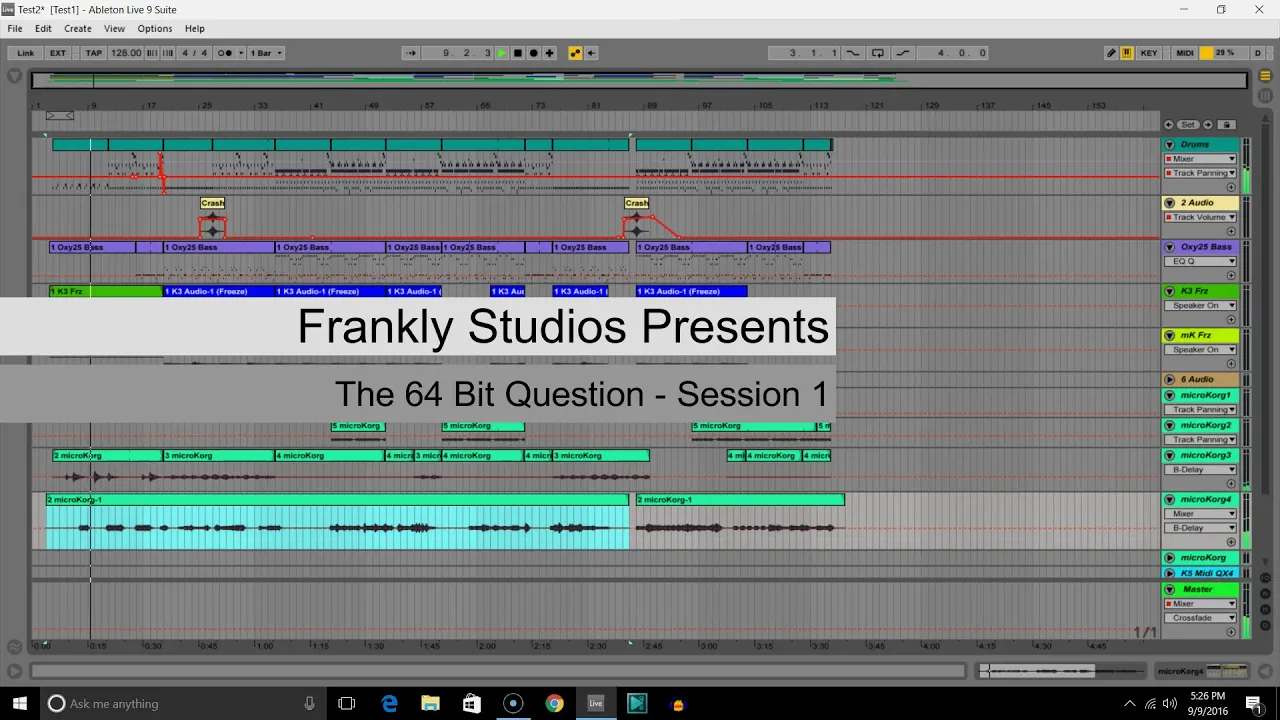The image size is (1280, 720).
Task: Click the Set locator button
Action: tap(1188, 124)
